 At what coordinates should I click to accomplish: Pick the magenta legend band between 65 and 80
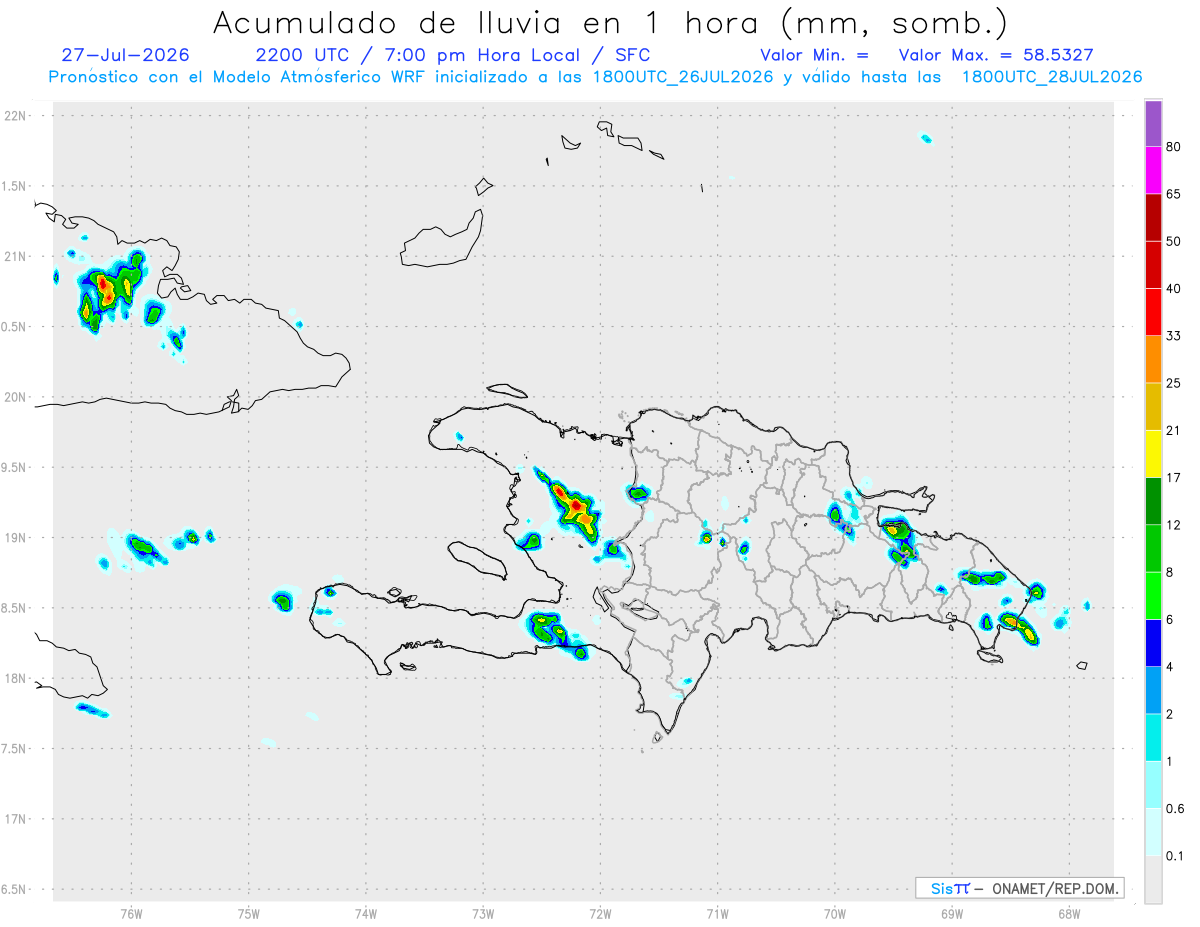(1153, 171)
